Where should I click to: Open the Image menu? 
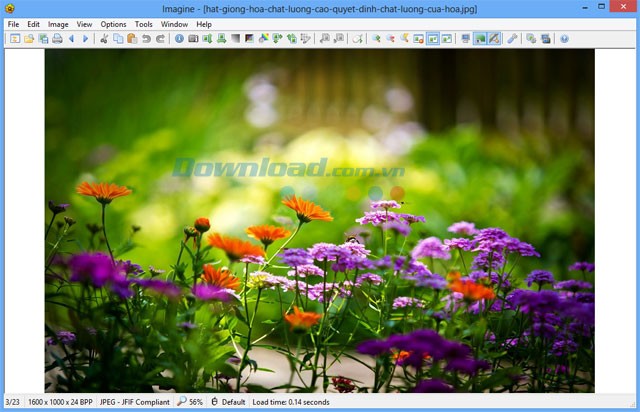pos(58,24)
